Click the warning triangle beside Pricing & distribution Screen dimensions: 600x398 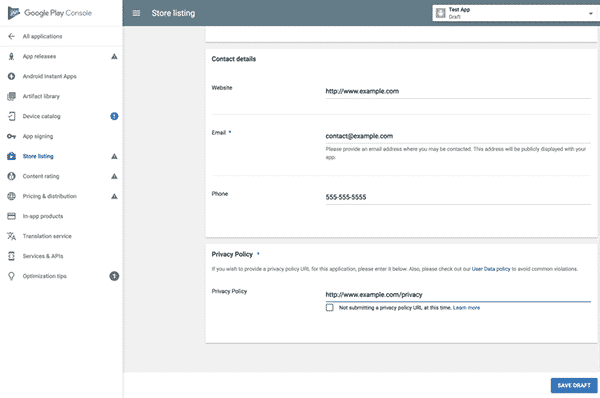[x=114, y=196]
